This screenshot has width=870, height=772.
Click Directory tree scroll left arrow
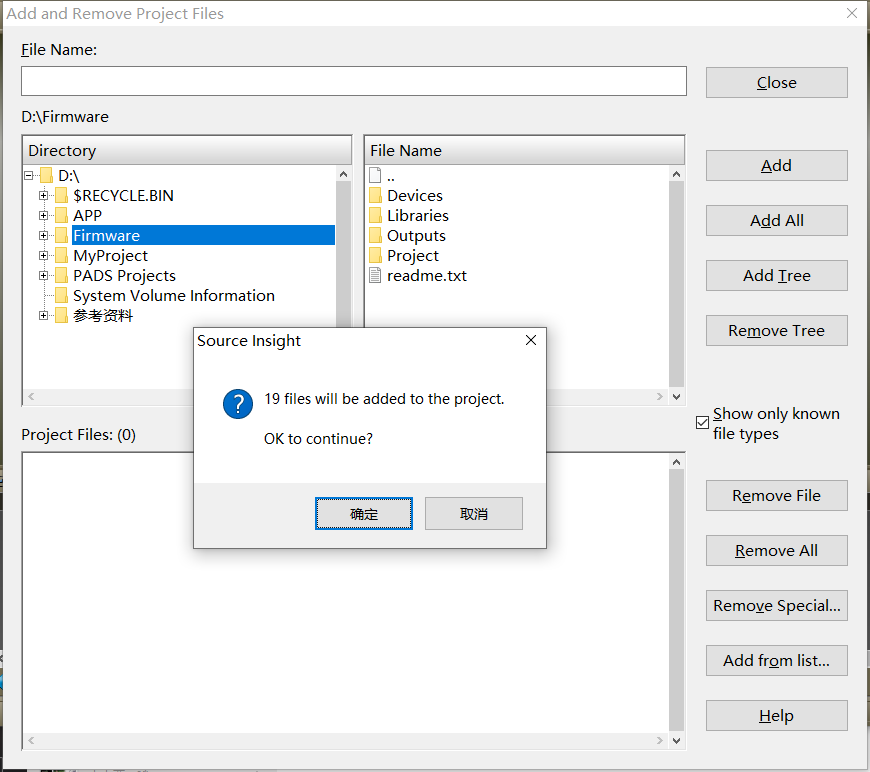31,396
